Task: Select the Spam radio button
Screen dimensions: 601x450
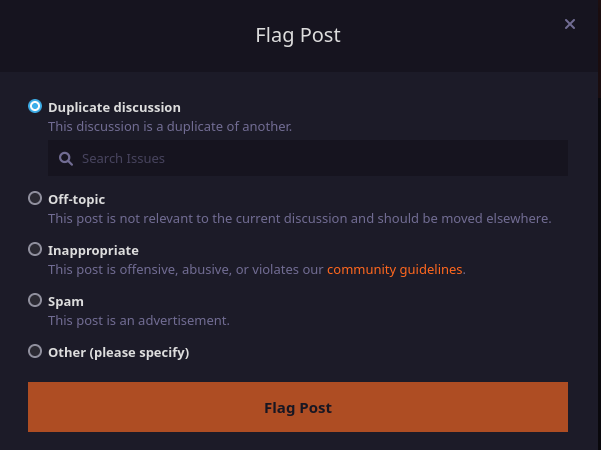Action: 36,300
